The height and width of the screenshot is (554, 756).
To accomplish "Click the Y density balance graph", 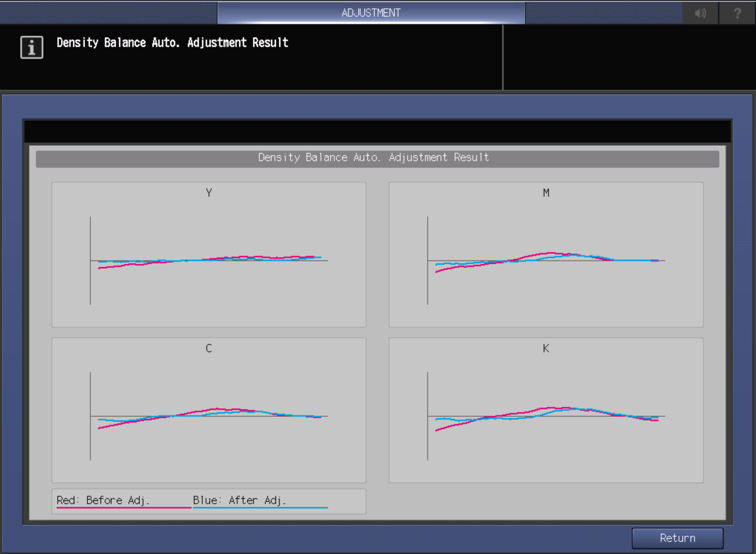I will (209, 260).
